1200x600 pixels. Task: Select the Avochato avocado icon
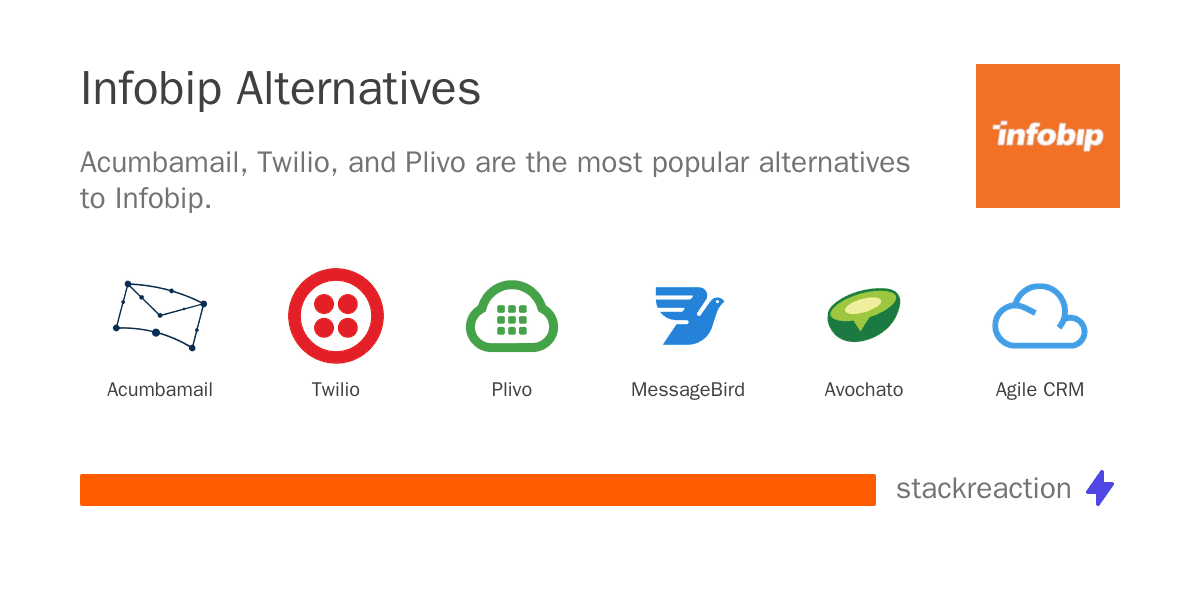(864, 316)
